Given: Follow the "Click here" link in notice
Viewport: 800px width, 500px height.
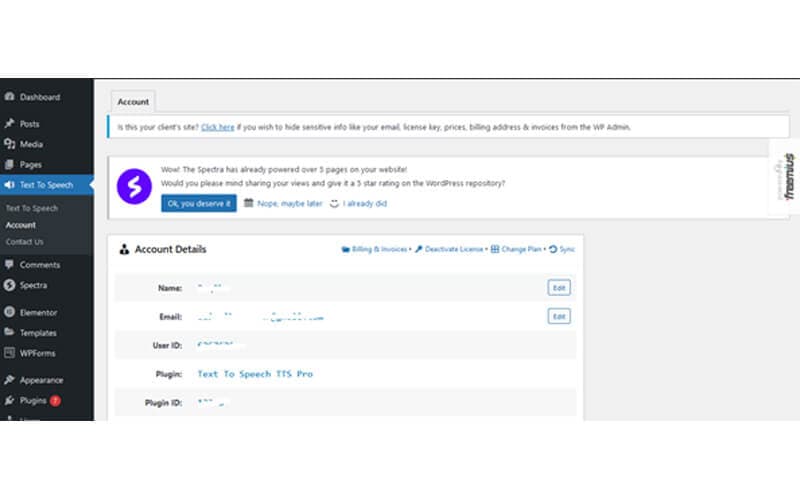Looking at the screenshot, I should point(218,128).
